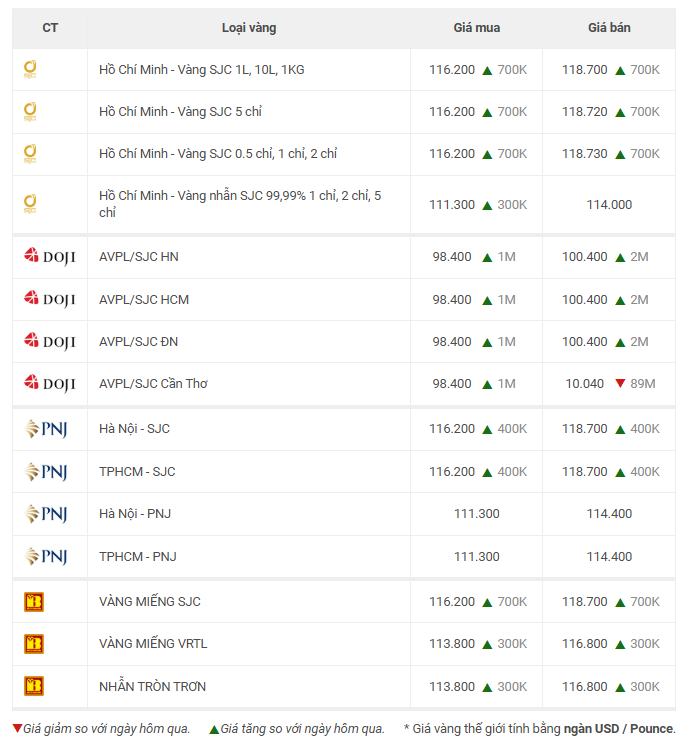Click the 98.400 buy price in AVPL/SJC HCM row
The image size is (688, 747).
pyautogui.click(x=452, y=299)
